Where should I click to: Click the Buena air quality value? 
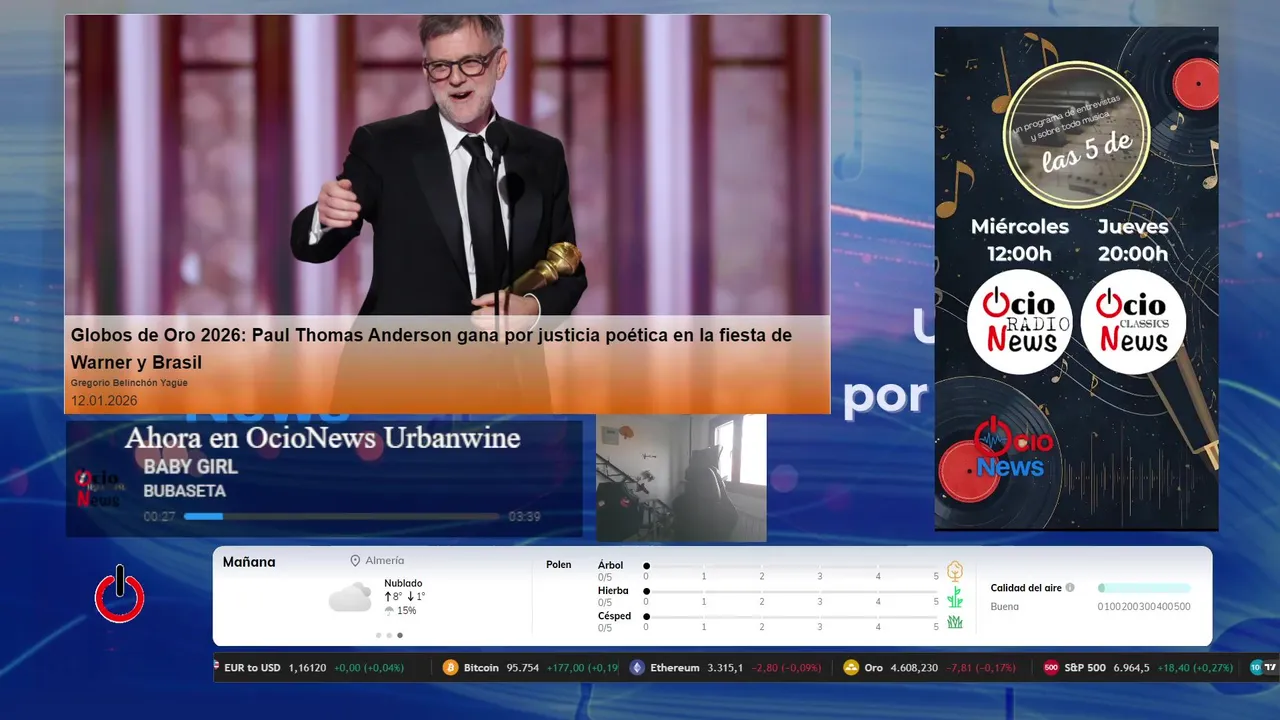1005,606
